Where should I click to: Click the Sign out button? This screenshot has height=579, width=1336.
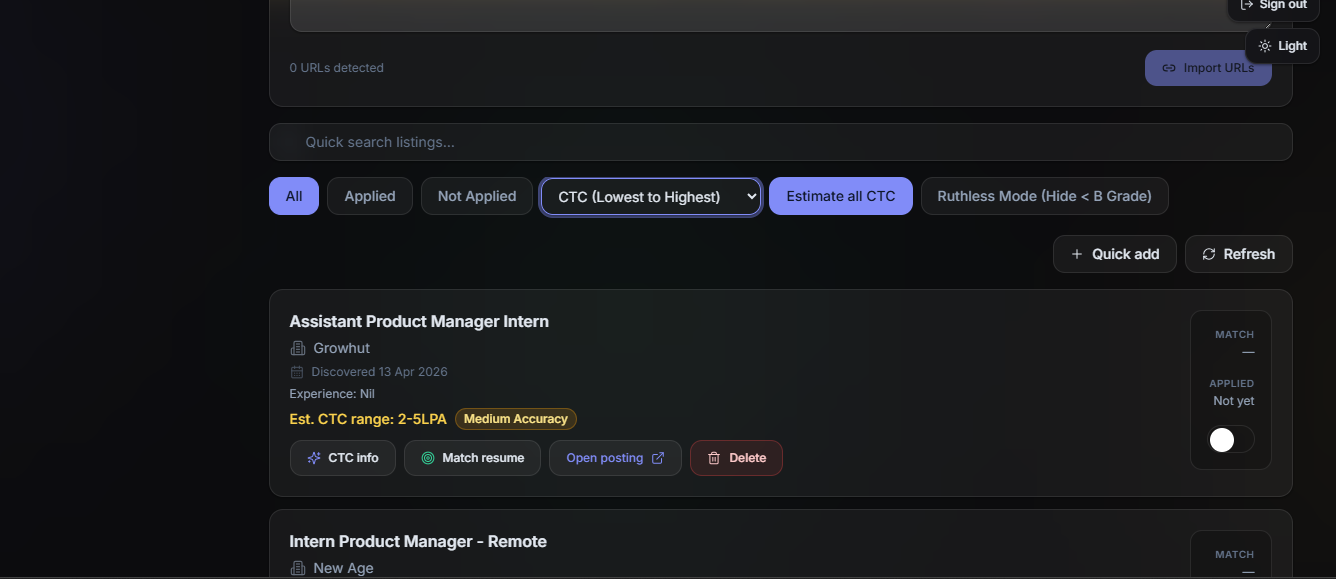click(x=1273, y=6)
